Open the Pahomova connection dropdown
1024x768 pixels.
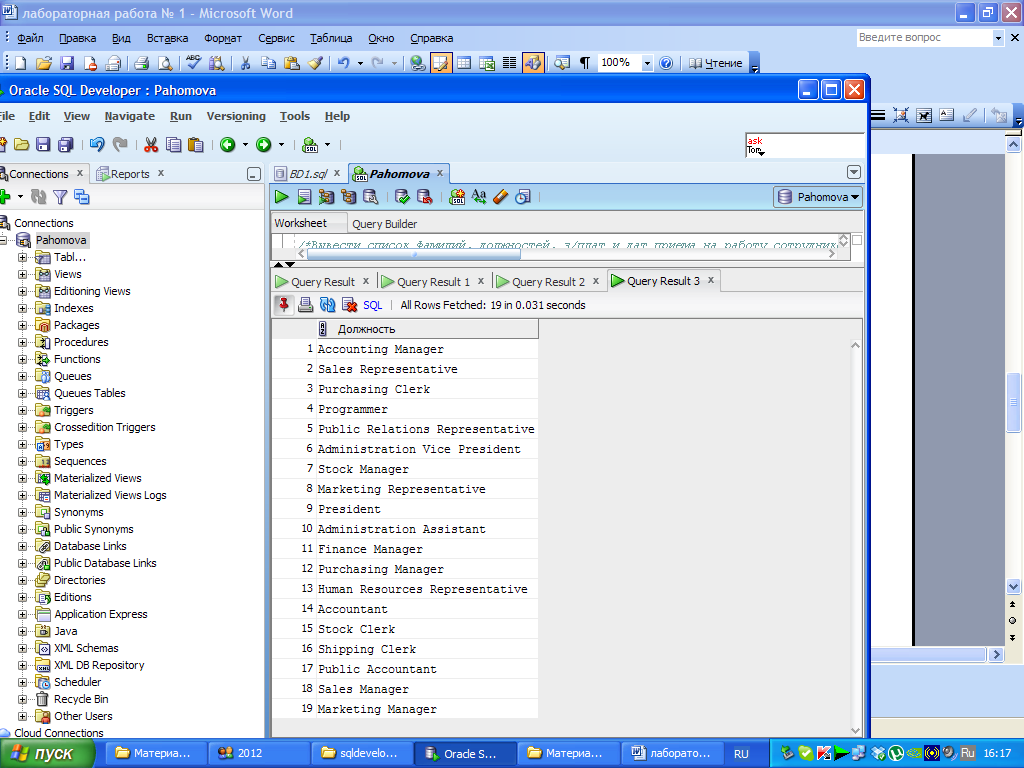coord(818,197)
